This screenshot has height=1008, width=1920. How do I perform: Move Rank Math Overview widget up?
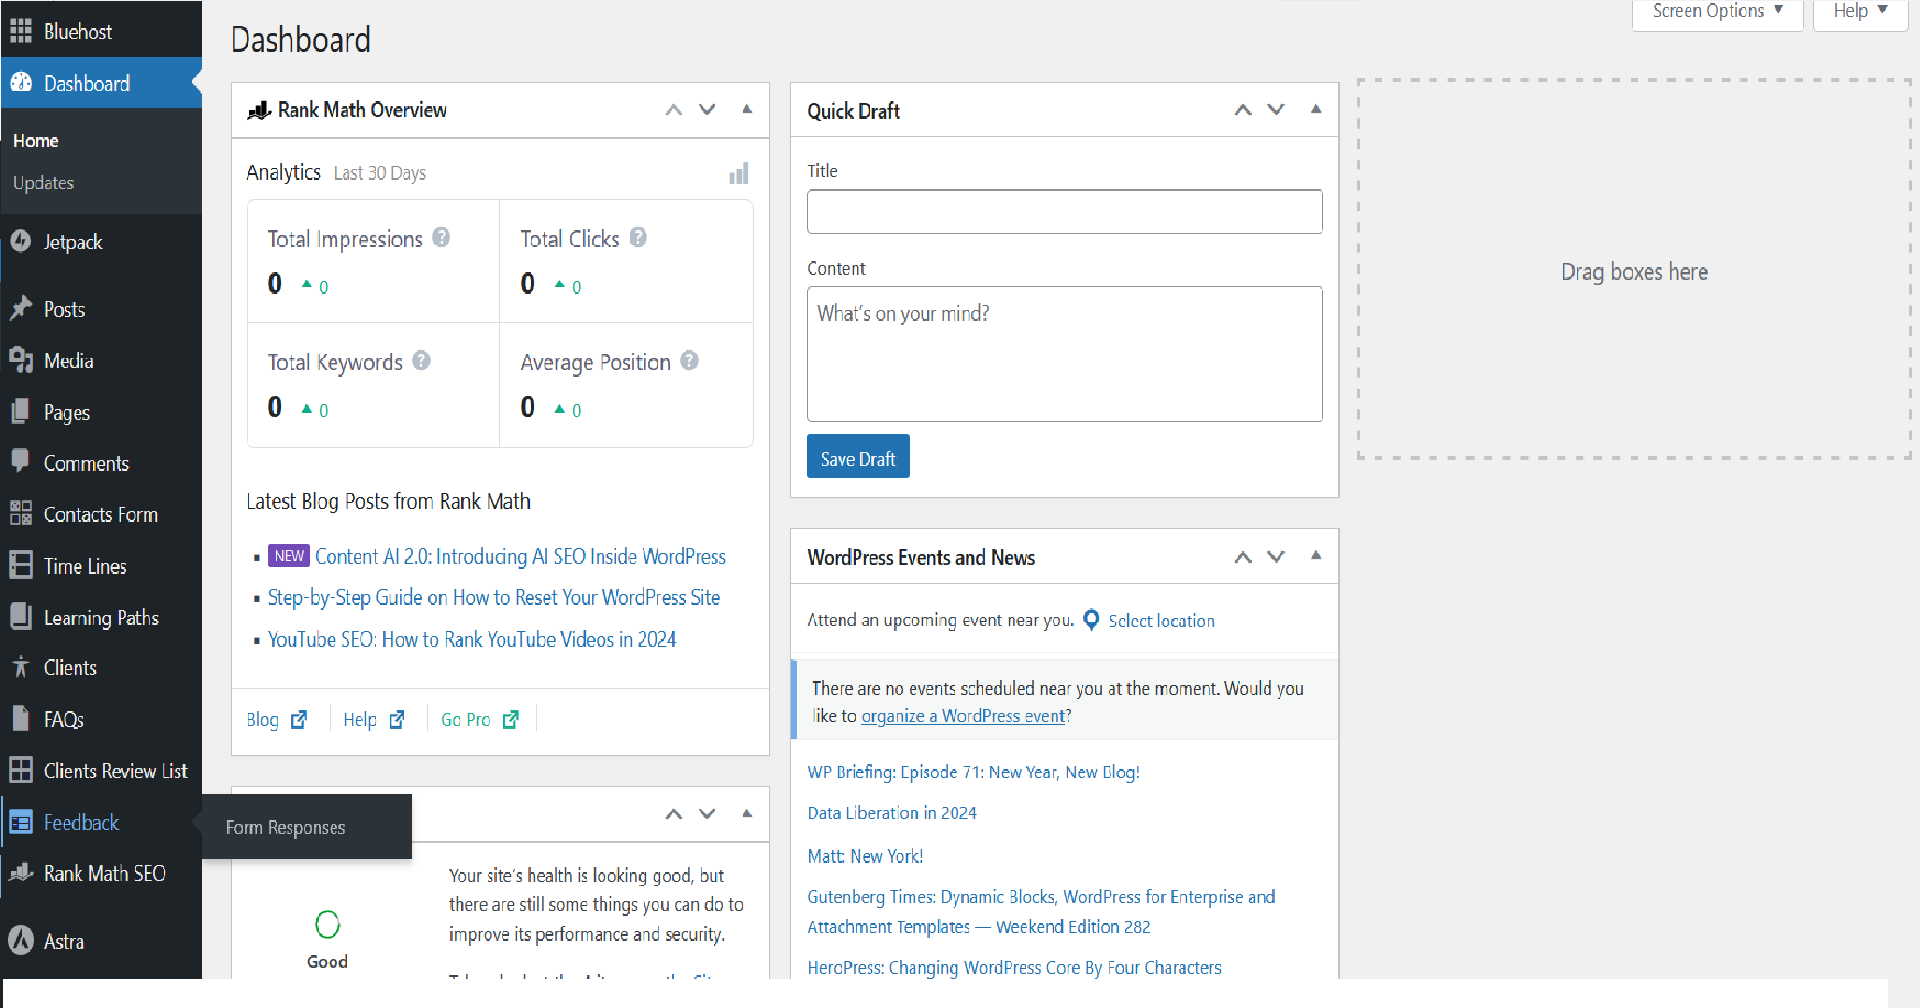coord(674,110)
